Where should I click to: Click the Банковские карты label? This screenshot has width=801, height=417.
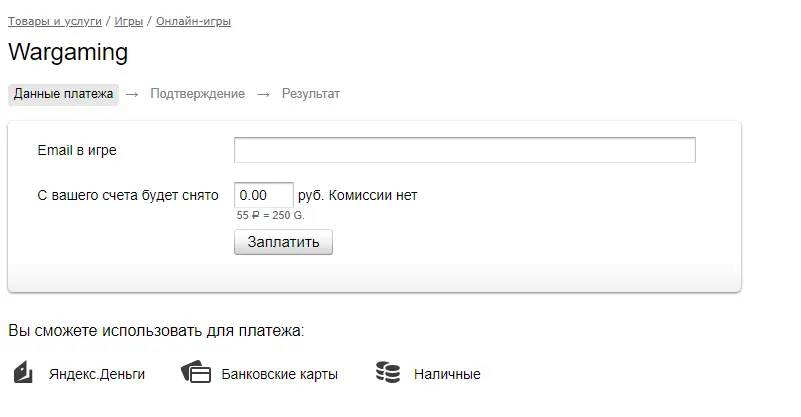click(x=279, y=375)
